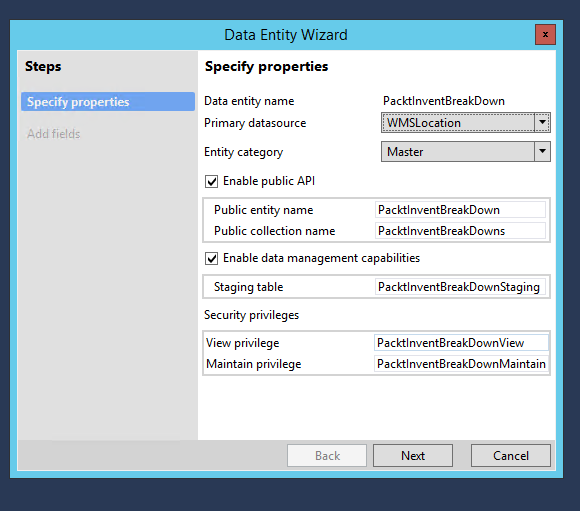Select the Specify properties step
Viewport: 580px width, 511px height.
[108, 102]
